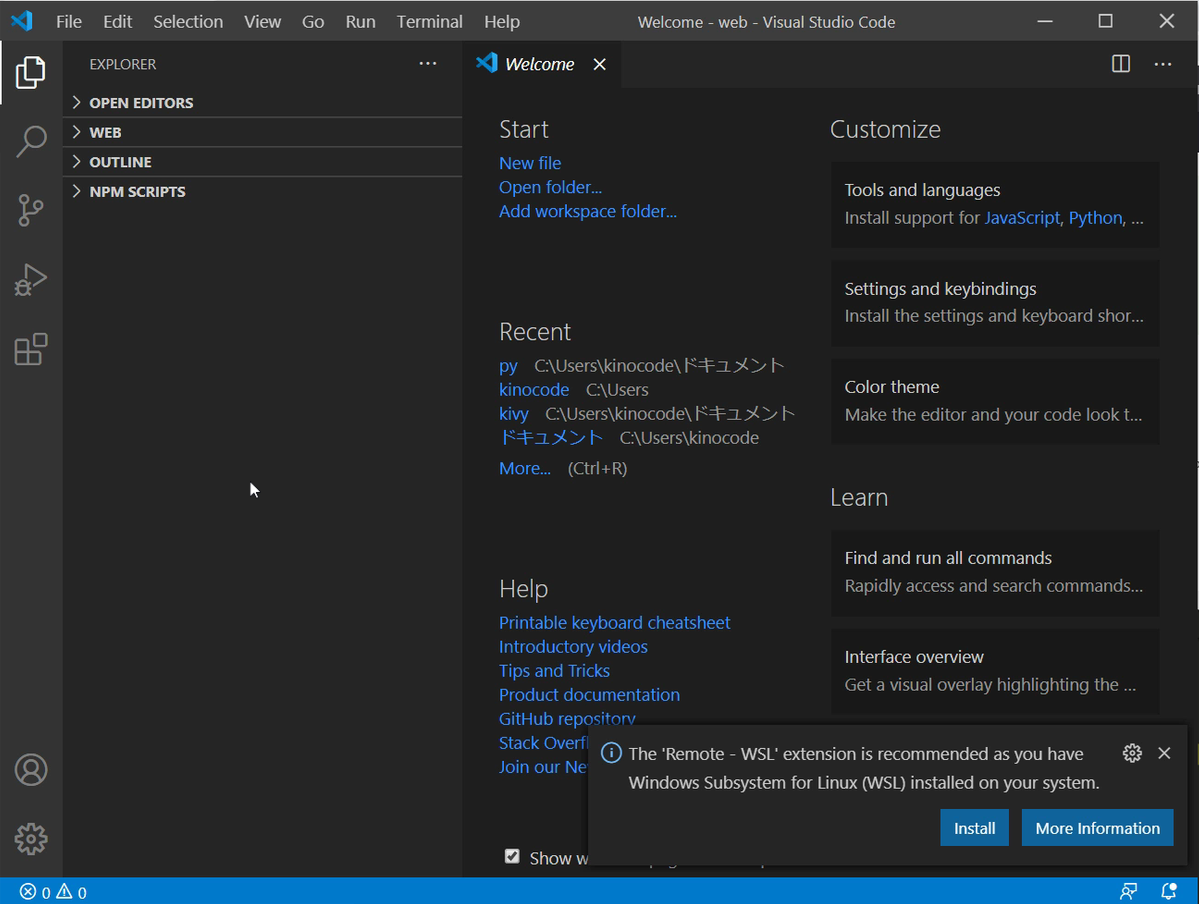Screen dimensions: 1199x904
Task: Open recent folder ドキュメント
Action: coord(551,438)
